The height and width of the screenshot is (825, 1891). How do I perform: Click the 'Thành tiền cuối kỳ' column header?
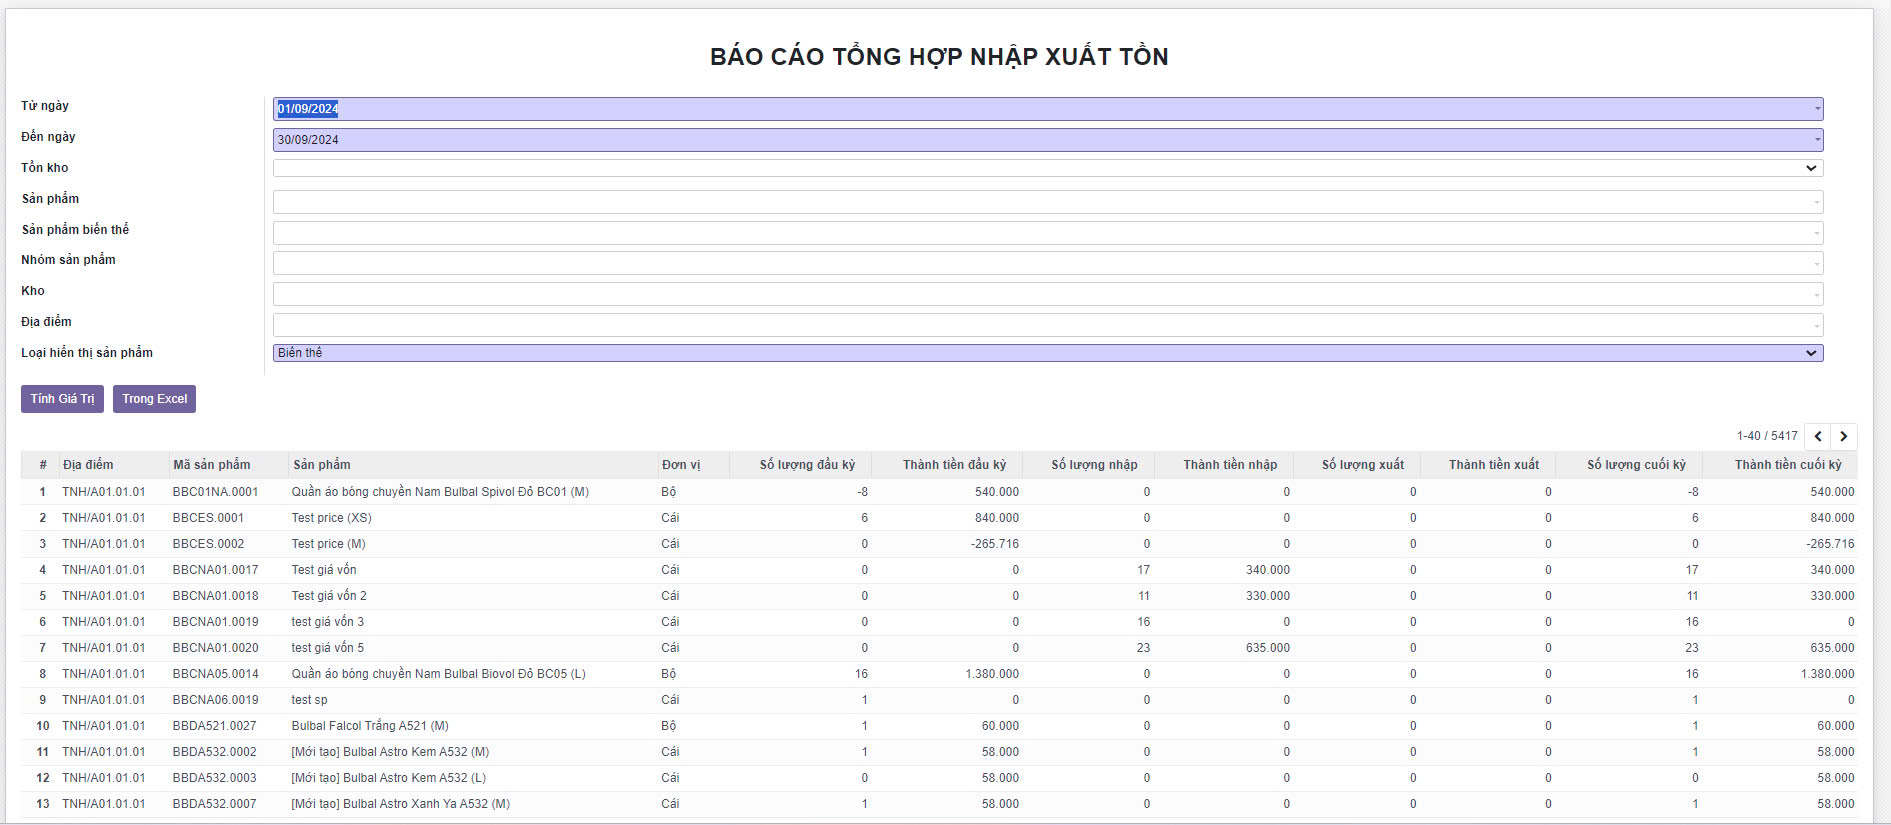click(x=1787, y=465)
